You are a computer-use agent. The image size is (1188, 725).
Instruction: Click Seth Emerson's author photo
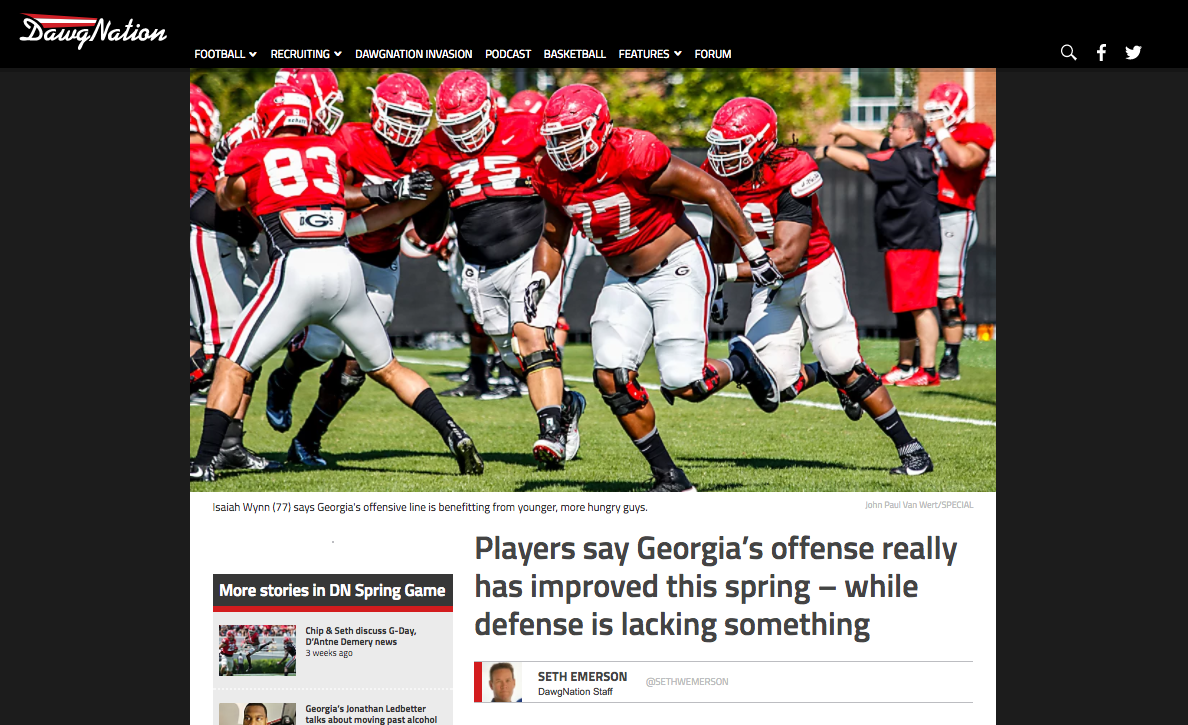tap(502, 682)
